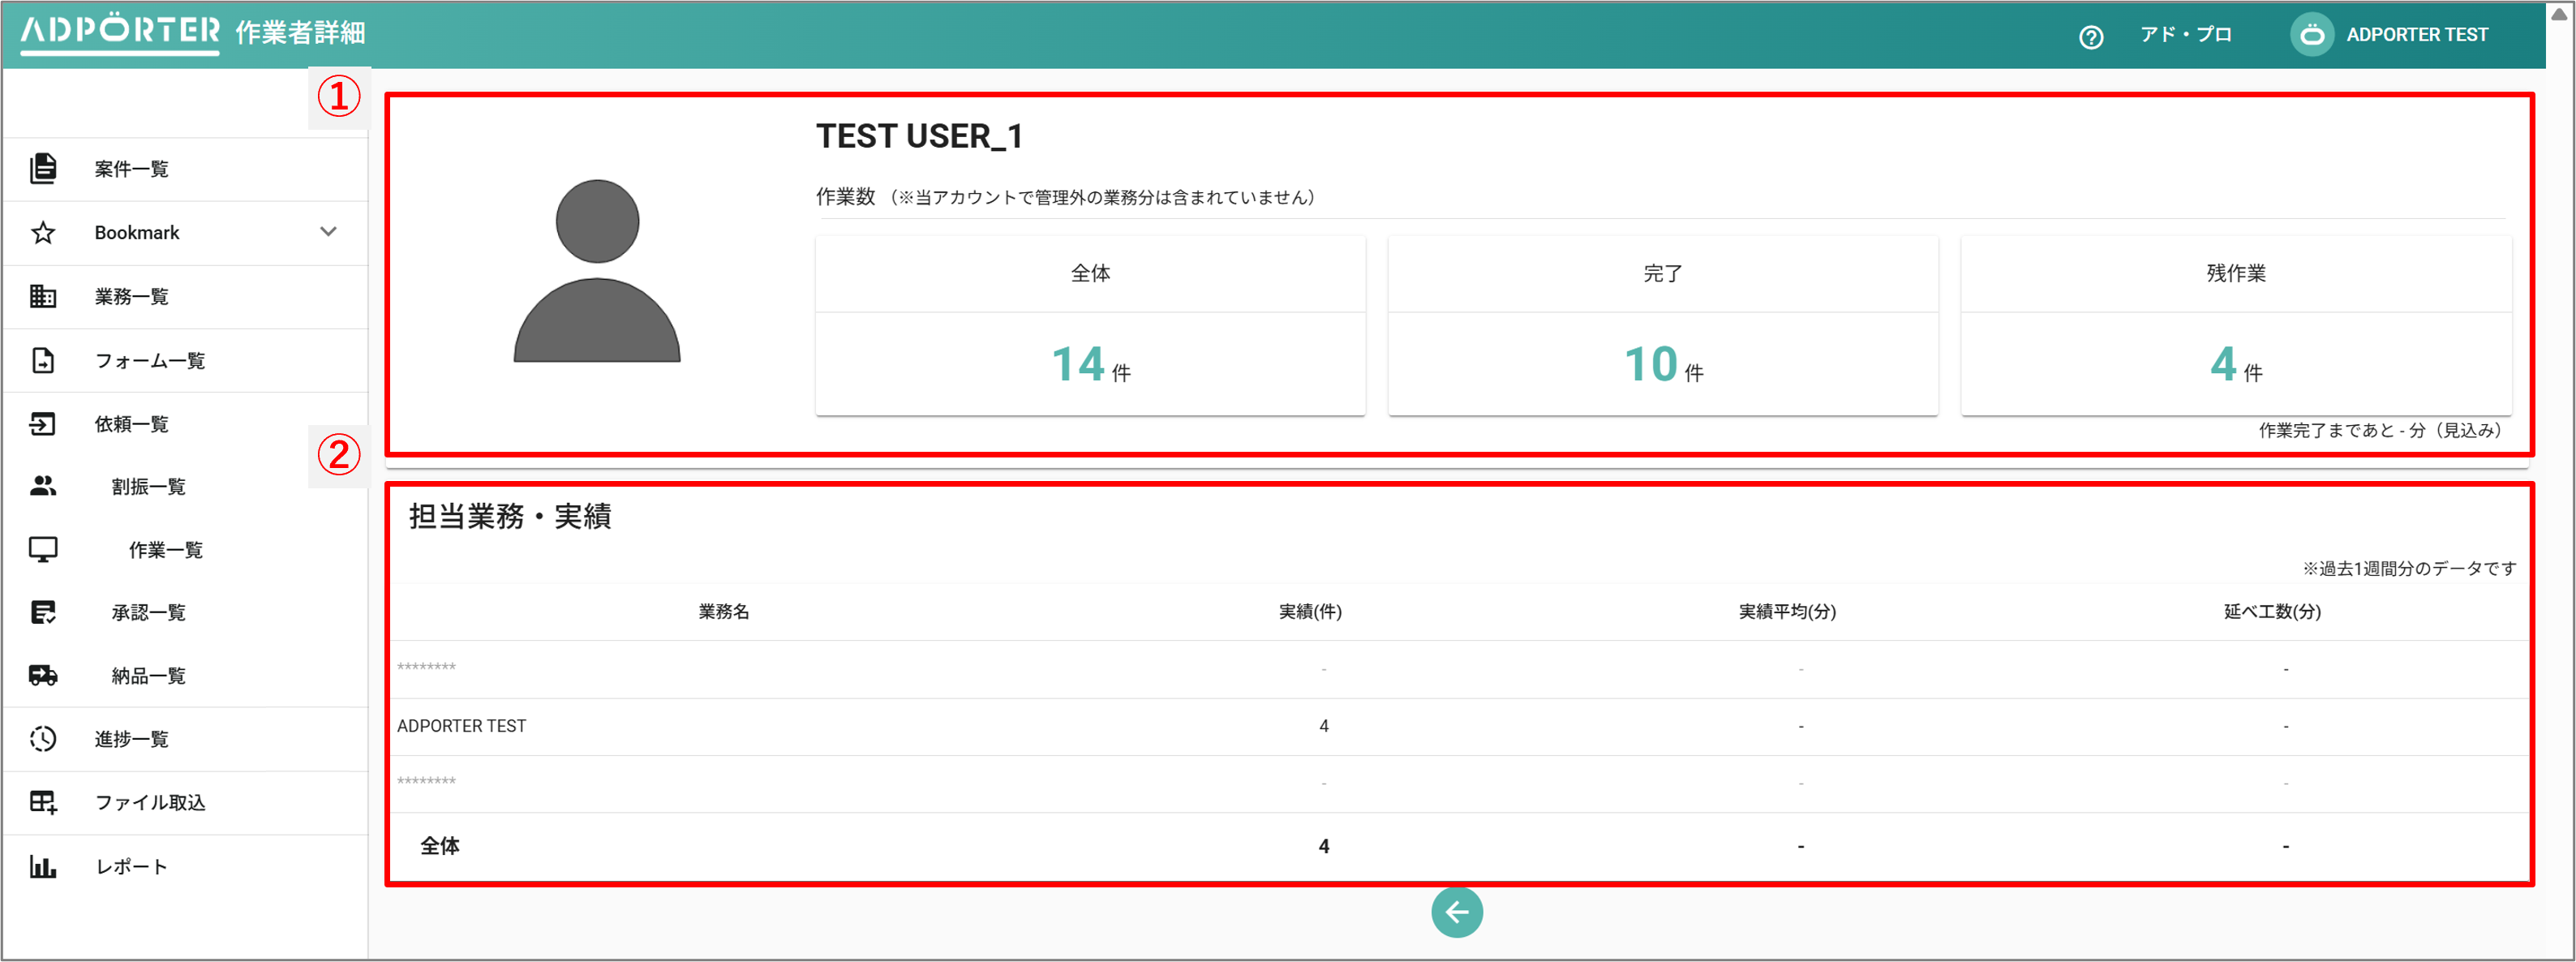Select the 割振一覧 people icon
Image resolution: width=2576 pixels, height=962 pixels.
coord(42,486)
